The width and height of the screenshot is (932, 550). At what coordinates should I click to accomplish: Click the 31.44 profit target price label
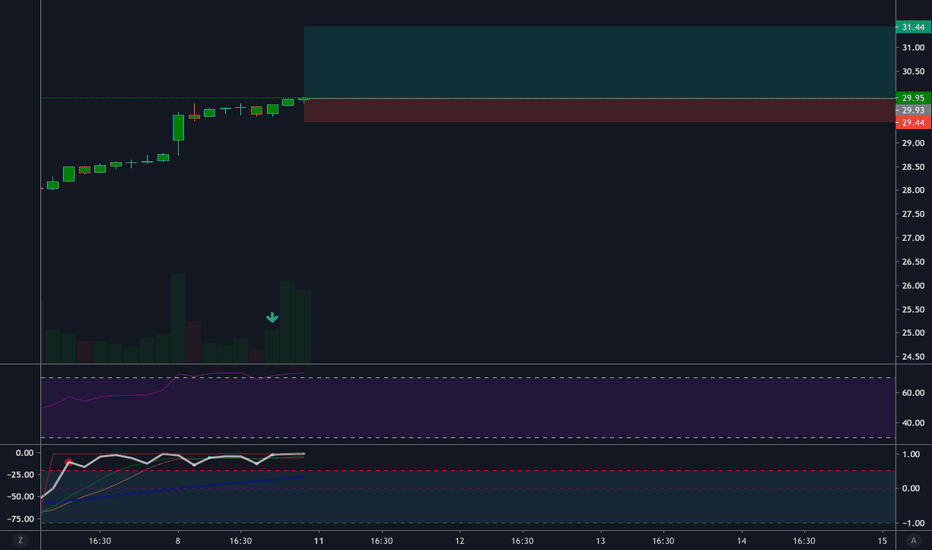[x=913, y=27]
